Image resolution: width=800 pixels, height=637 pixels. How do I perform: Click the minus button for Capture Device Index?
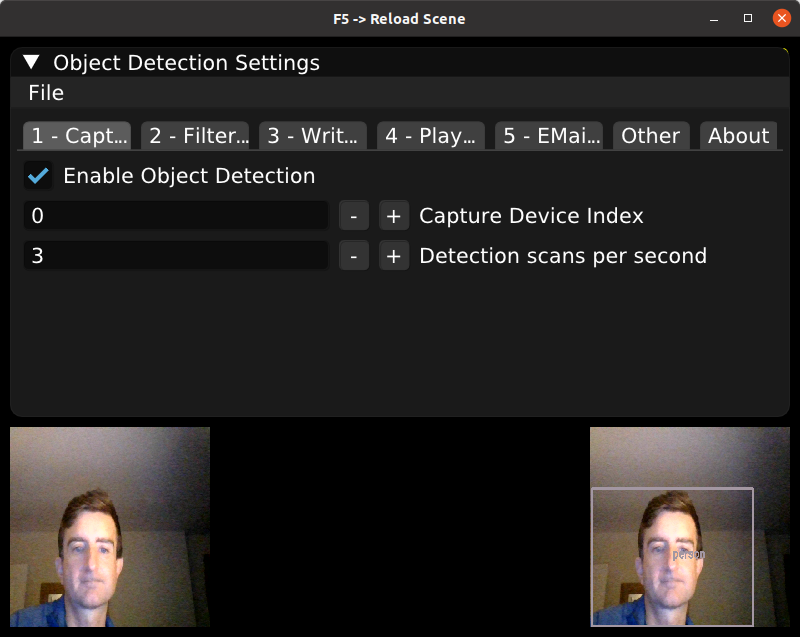[x=353, y=215]
